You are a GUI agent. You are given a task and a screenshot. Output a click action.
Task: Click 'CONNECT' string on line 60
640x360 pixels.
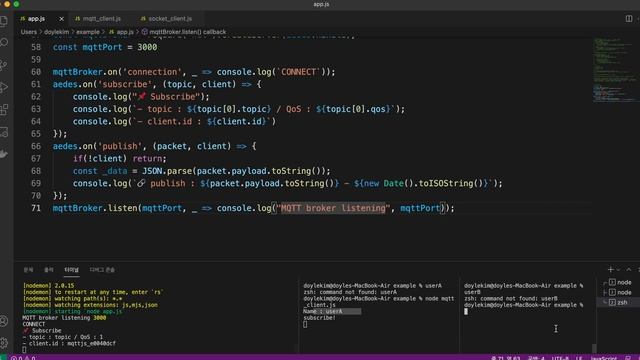point(298,72)
